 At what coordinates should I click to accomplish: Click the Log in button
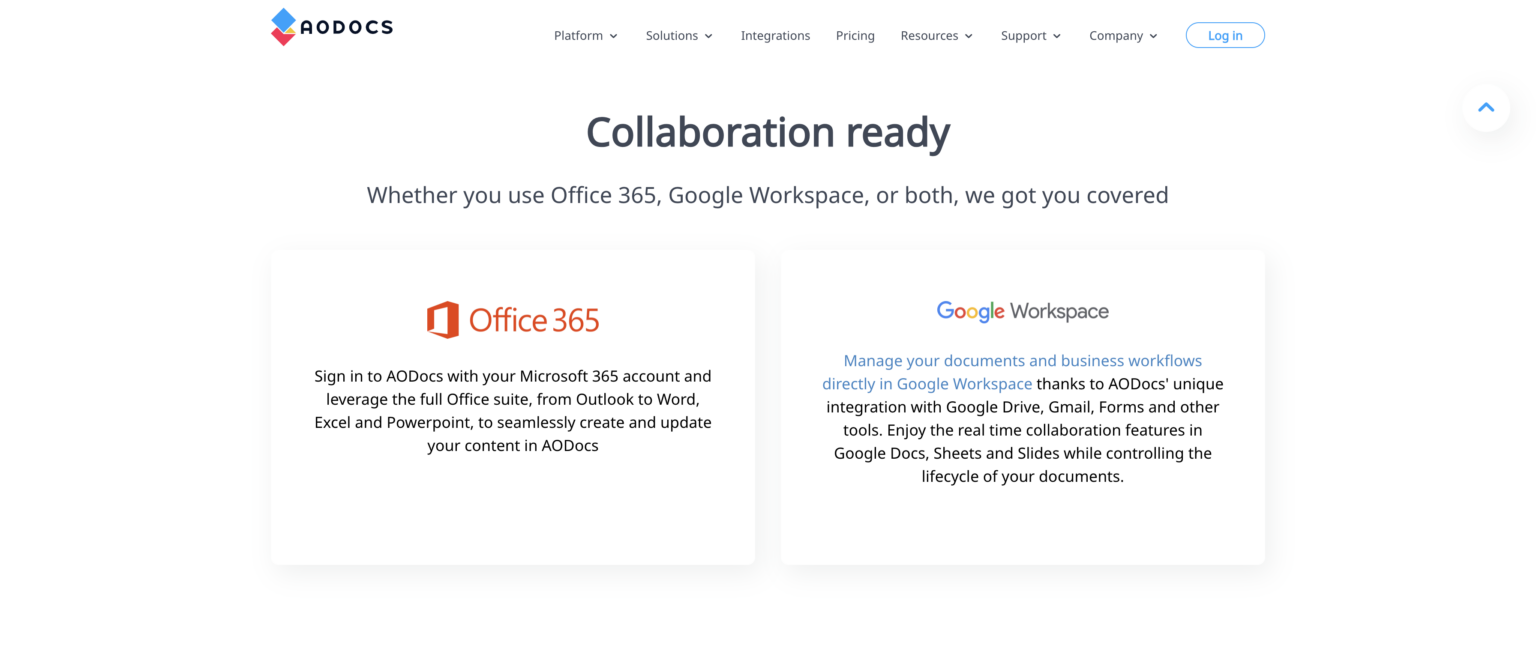pos(1225,35)
